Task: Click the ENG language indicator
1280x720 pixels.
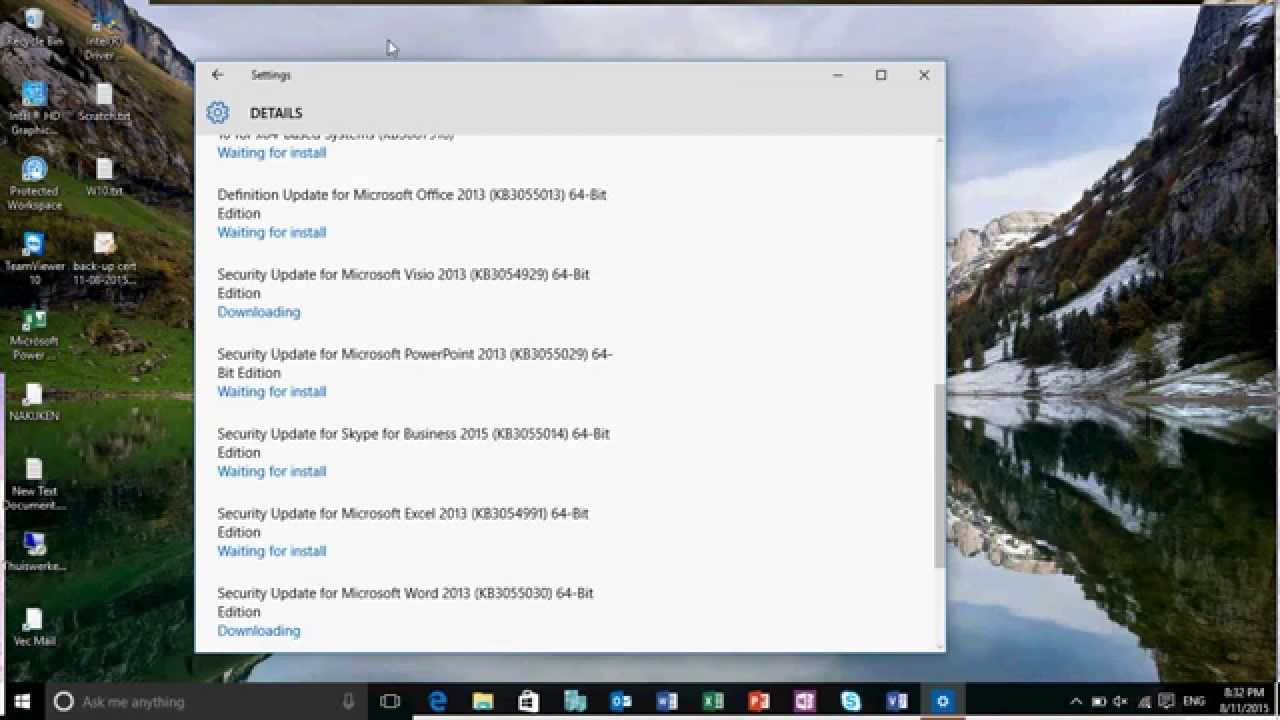Action: [1194, 702]
